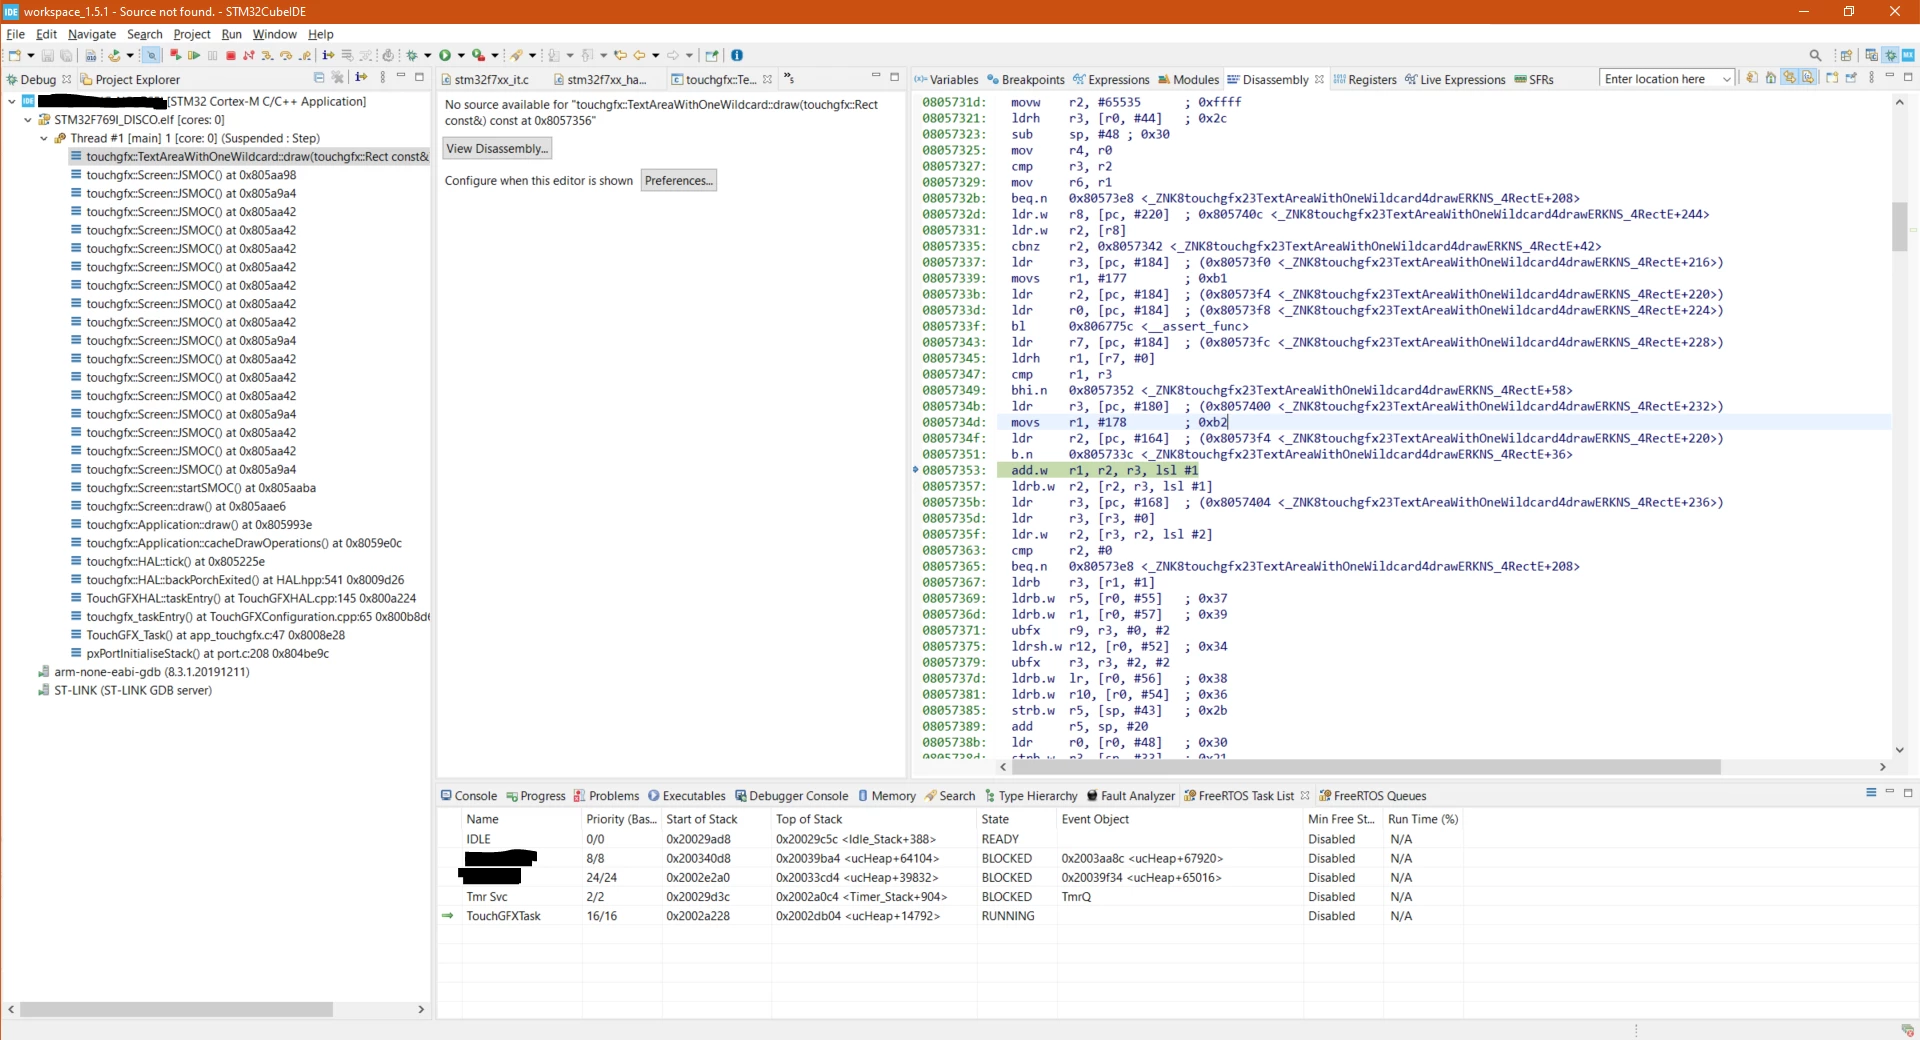The image size is (1920, 1040).
Task: Open the Run launch dropdown arrow
Action: (461, 56)
